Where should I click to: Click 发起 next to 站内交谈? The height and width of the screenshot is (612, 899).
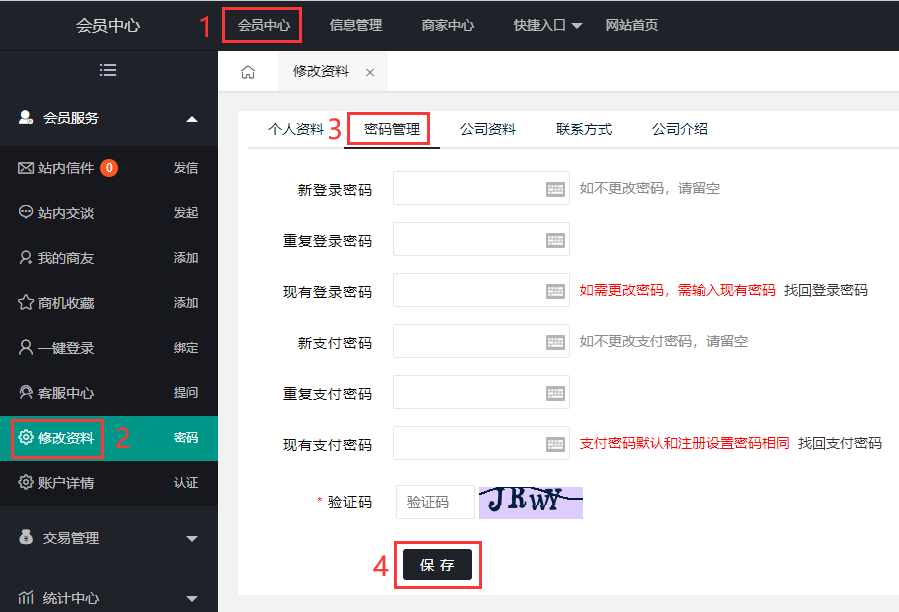186,213
